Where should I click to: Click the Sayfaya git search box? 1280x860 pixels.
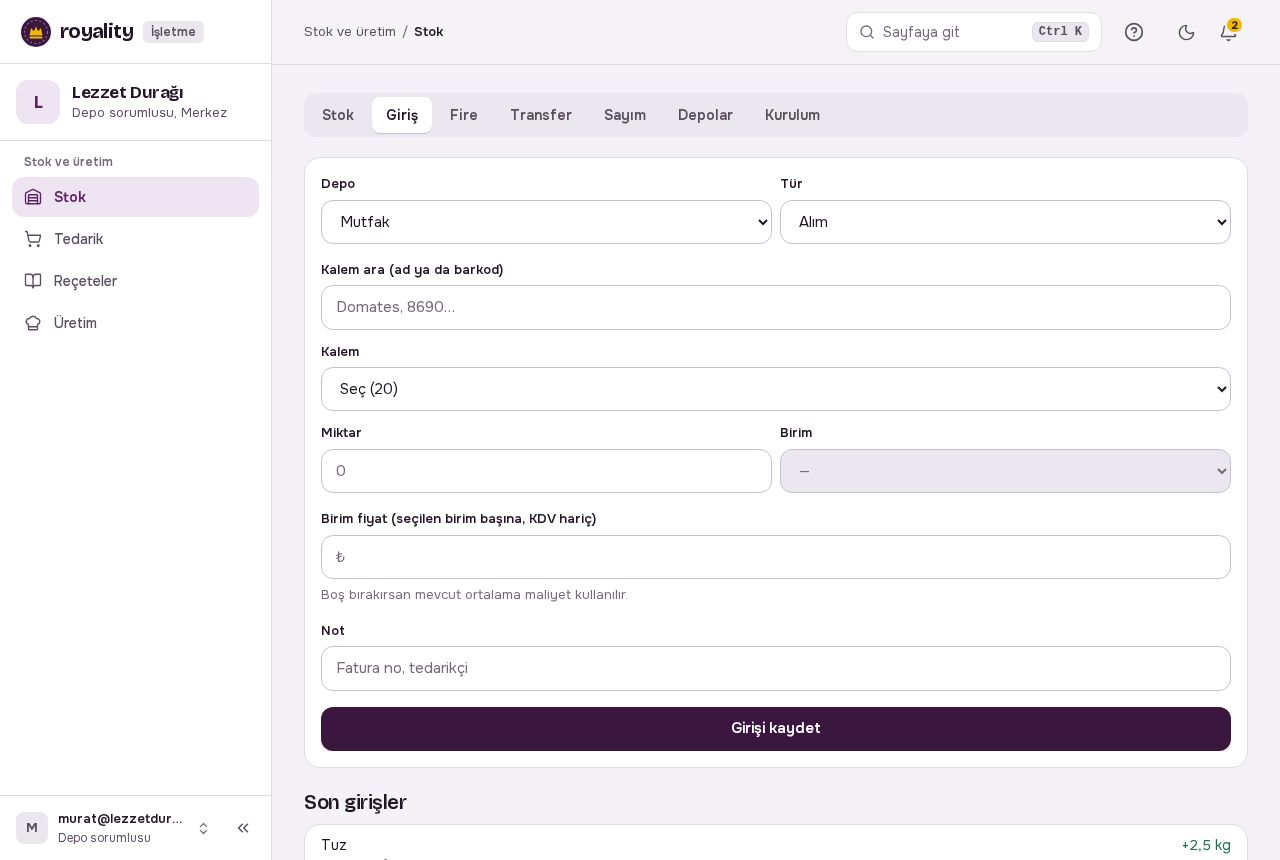click(x=974, y=32)
